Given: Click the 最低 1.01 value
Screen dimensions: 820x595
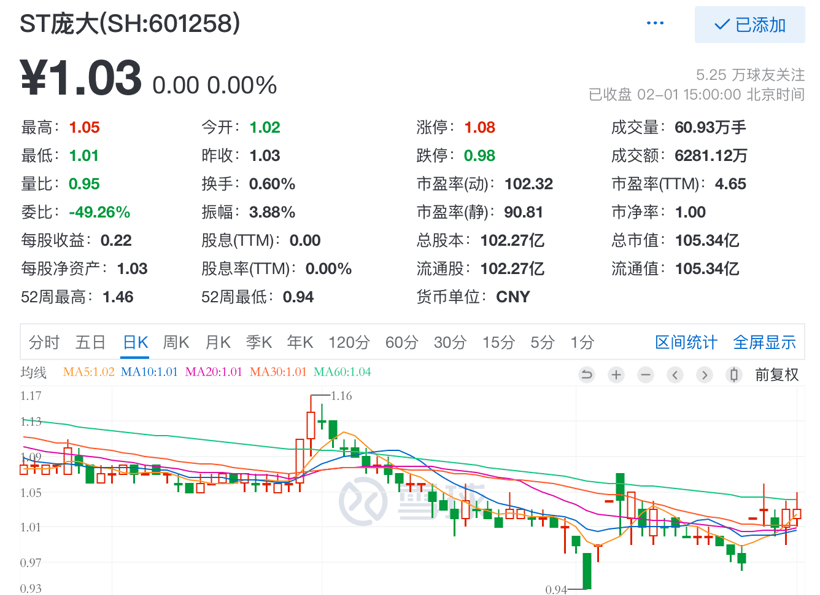Looking at the screenshot, I should pos(84,156).
